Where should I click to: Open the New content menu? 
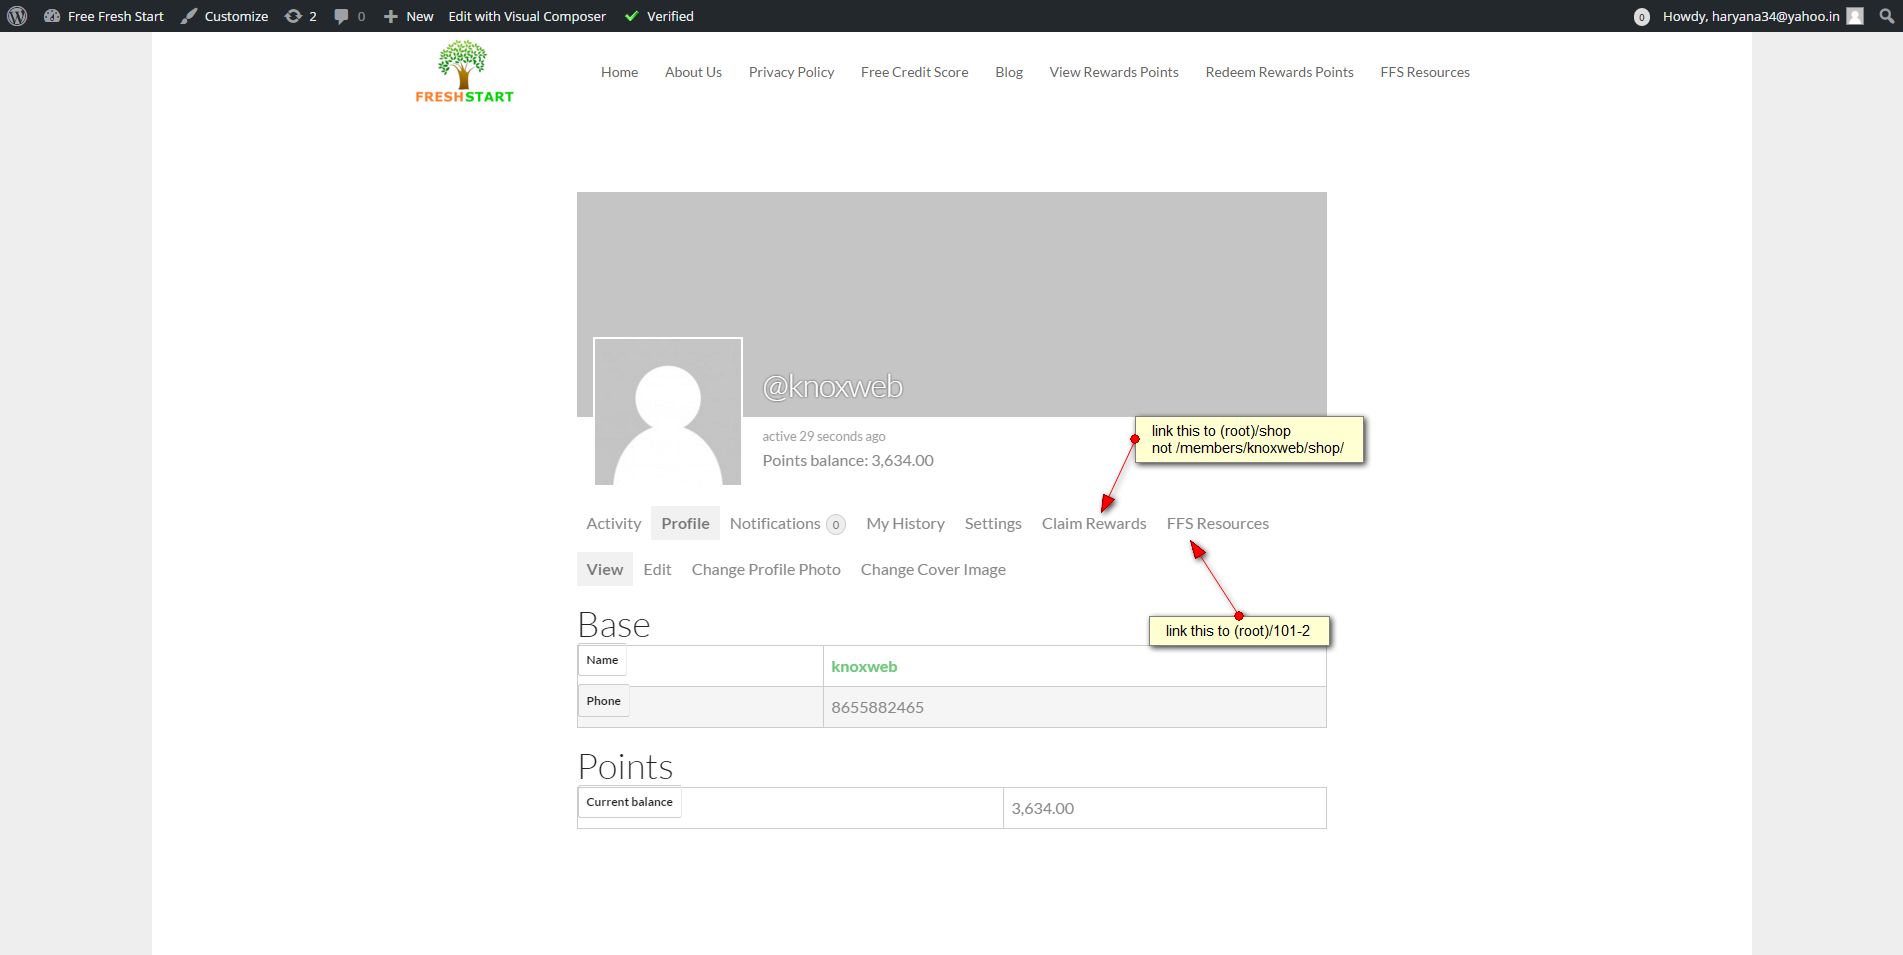click(x=409, y=16)
